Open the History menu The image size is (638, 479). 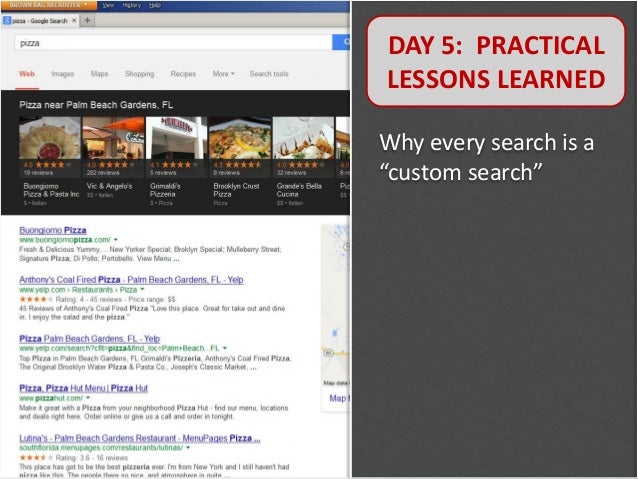pyautogui.click(x=131, y=5)
